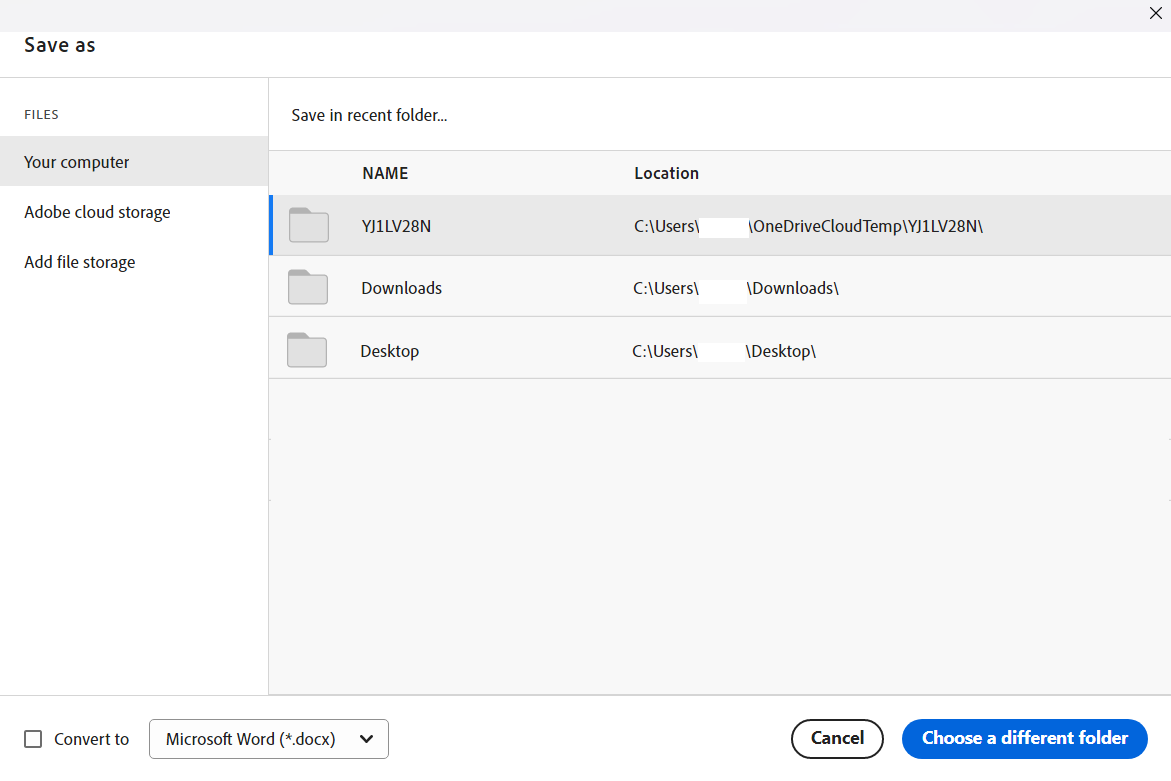Close the Save as dialog with X
Image resolution: width=1171 pixels, height=781 pixels.
point(1156,14)
